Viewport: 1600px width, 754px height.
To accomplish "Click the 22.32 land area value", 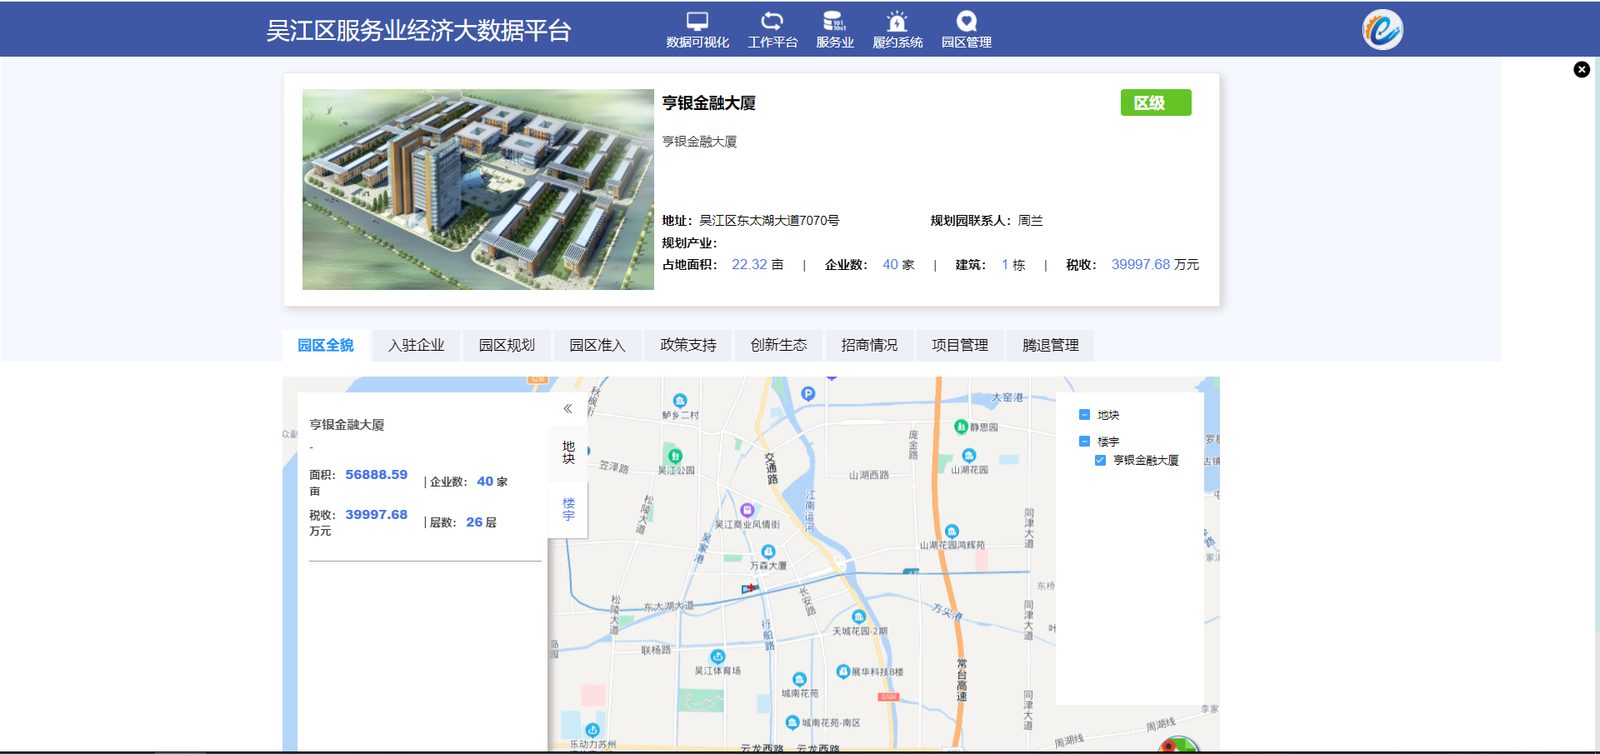I will tap(749, 265).
